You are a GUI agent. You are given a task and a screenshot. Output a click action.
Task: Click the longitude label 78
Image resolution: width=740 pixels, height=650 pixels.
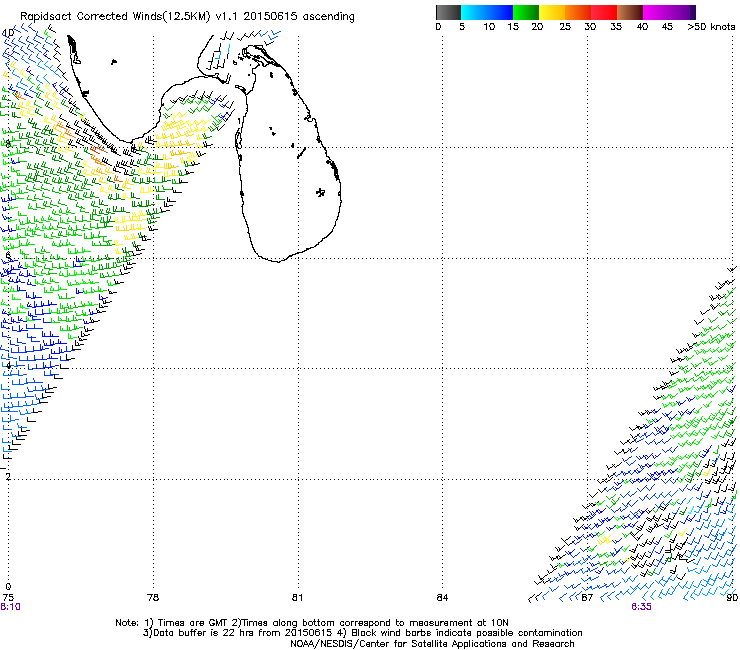tap(153, 598)
